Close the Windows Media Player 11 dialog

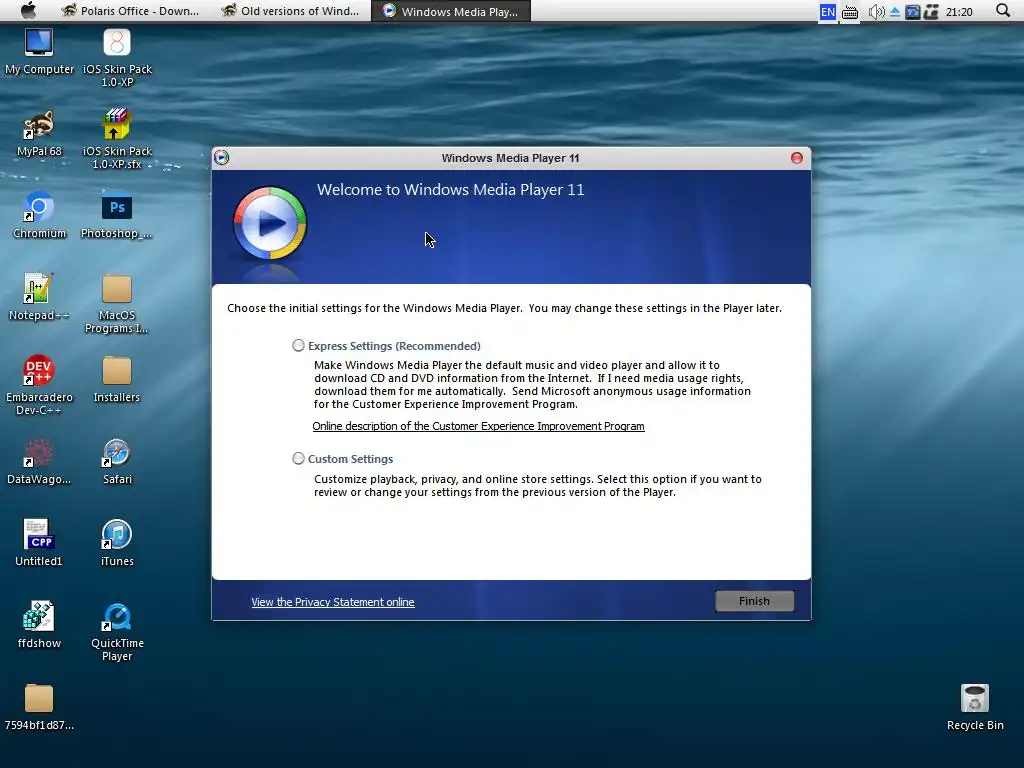(x=797, y=158)
